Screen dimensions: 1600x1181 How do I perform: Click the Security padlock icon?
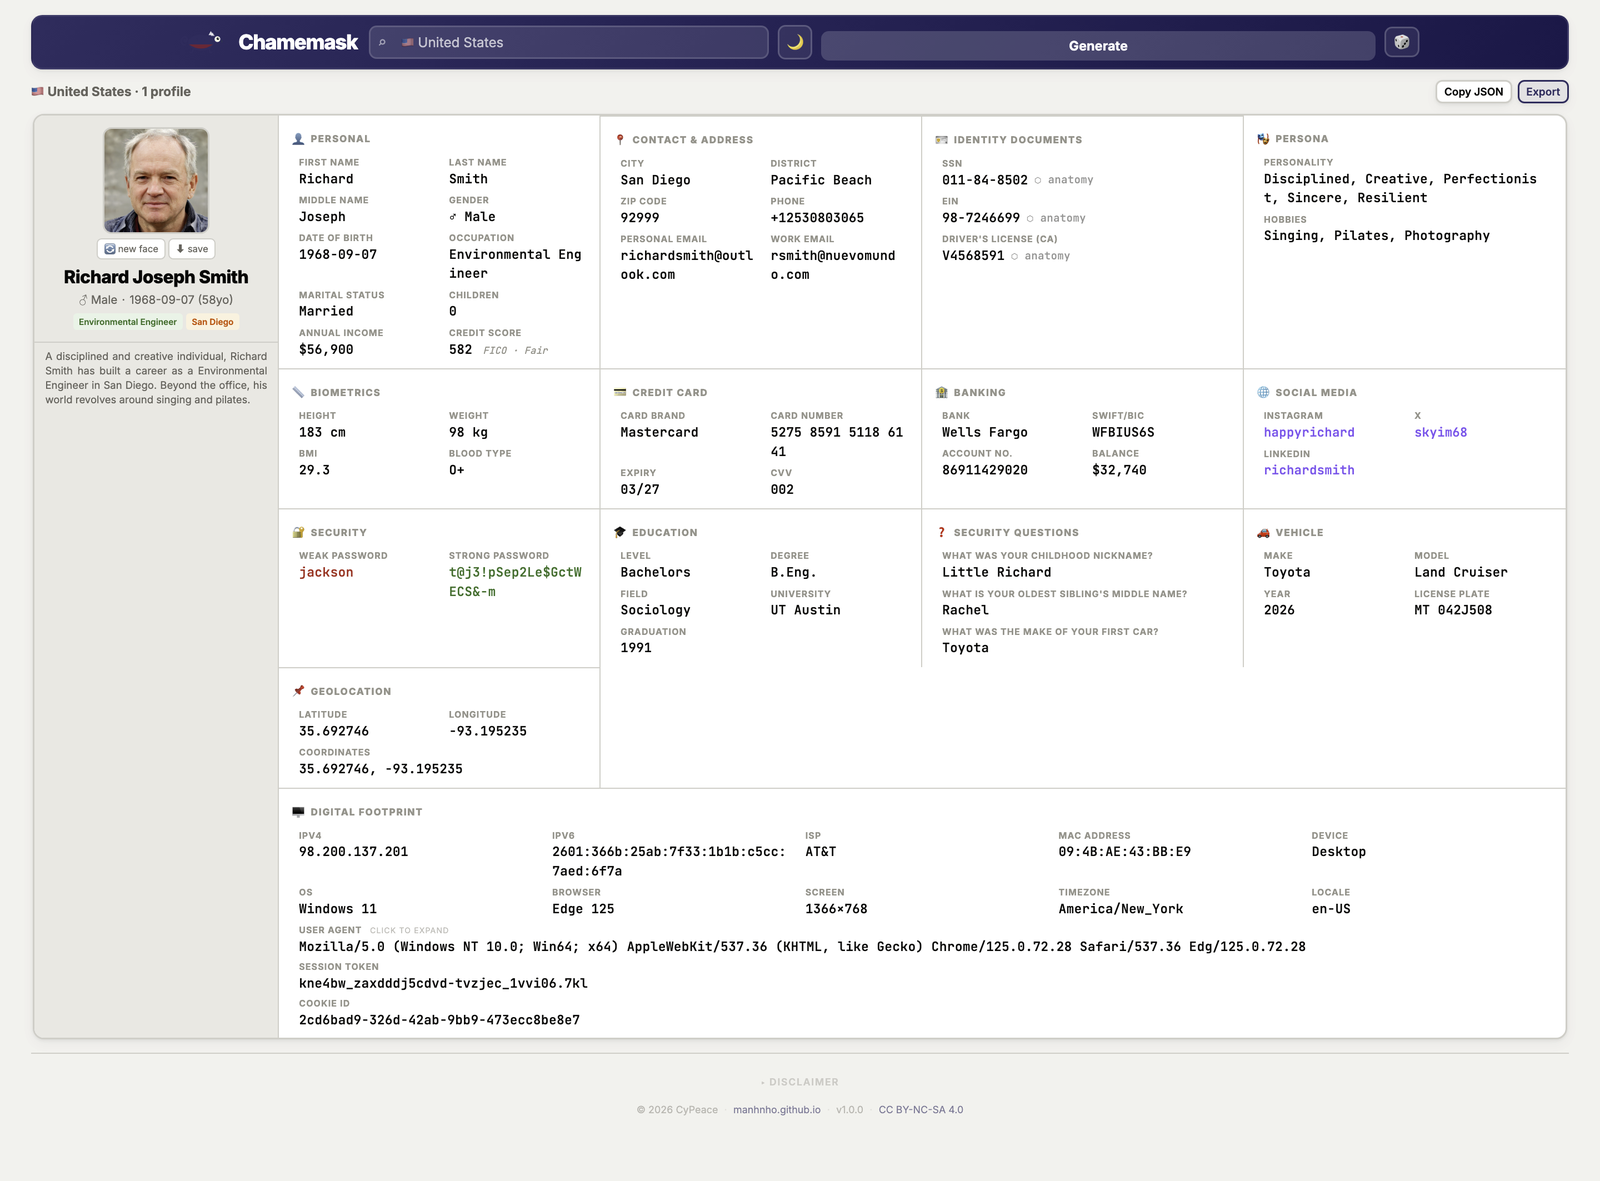298,533
